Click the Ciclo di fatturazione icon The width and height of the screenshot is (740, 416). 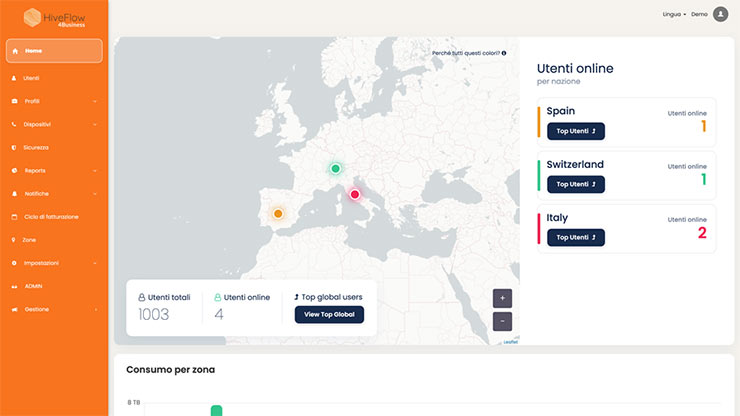[14, 217]
